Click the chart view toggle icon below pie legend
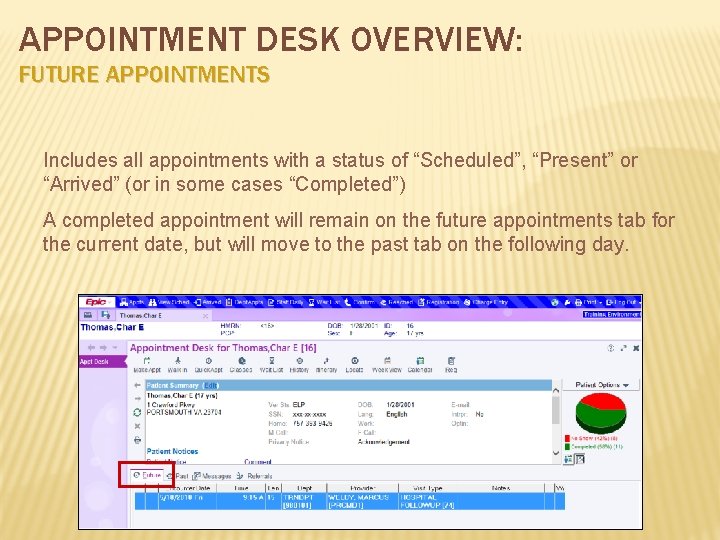Screen dimensions: 720x540 [x=580, y=459]
